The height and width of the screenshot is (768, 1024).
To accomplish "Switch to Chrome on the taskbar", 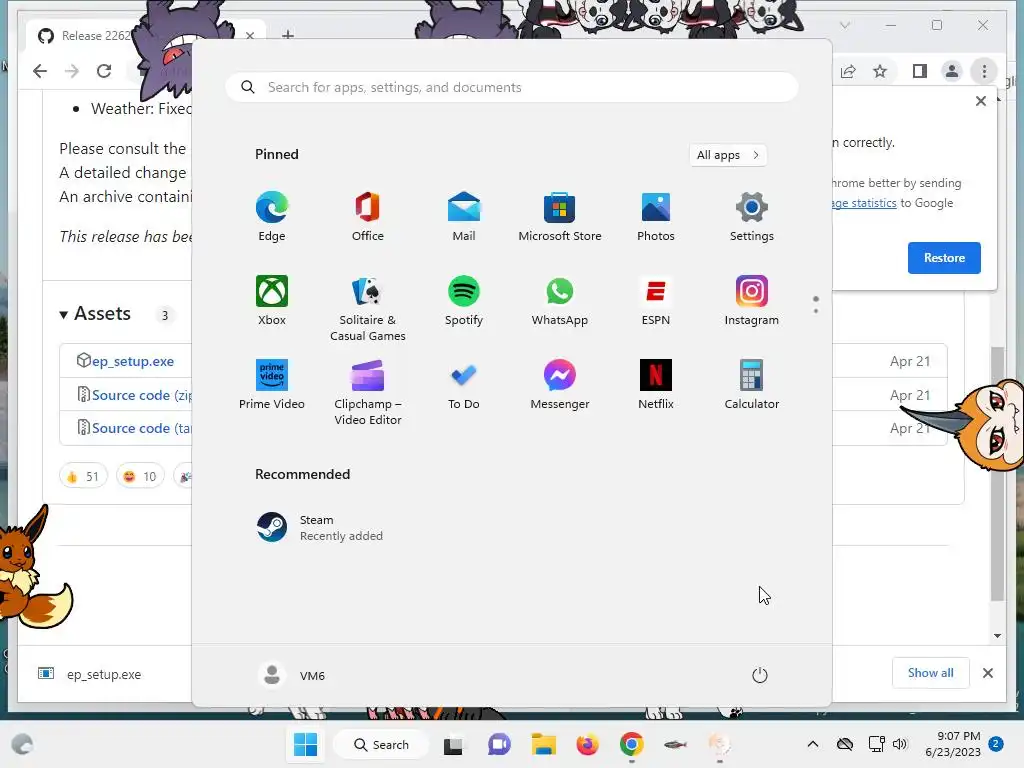I will point(632,744).
